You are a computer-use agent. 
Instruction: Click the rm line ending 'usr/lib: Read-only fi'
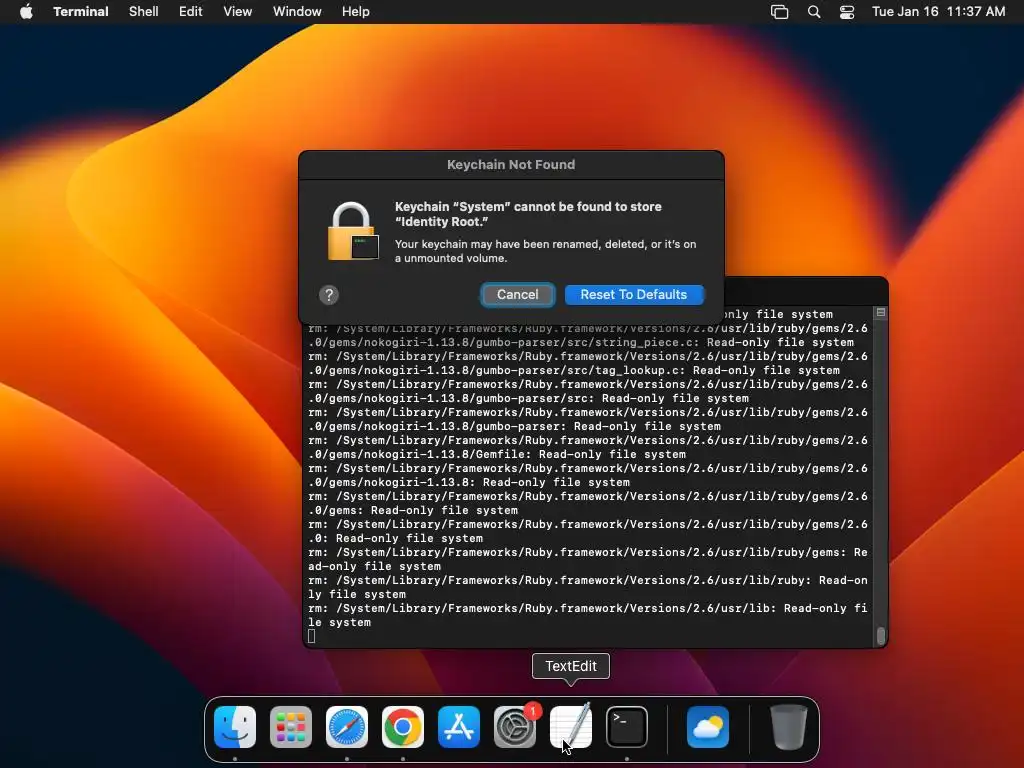point(588,609)
